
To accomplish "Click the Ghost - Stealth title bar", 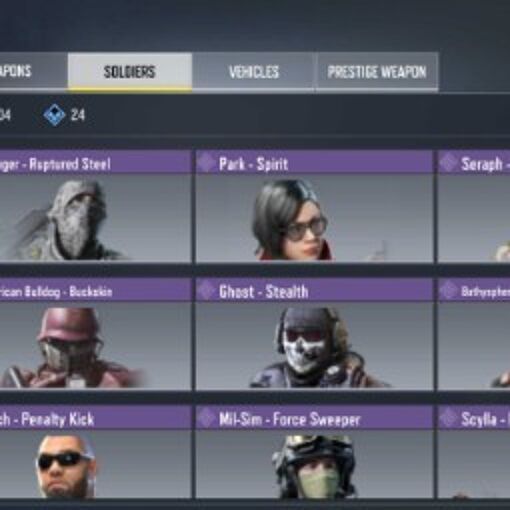I will (314, 290).
